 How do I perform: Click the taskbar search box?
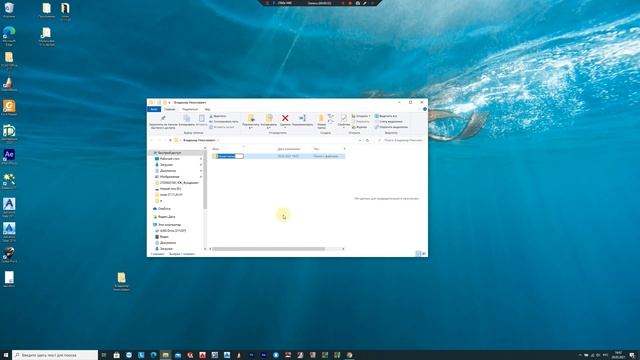(x=55, y=355)
